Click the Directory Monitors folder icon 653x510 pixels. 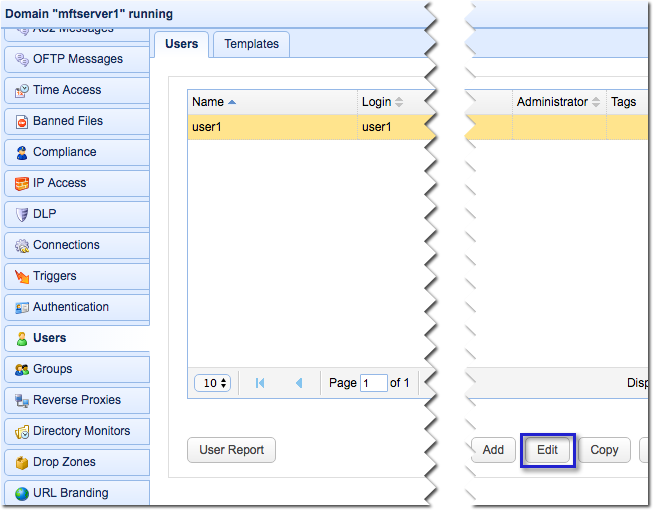coord(22,431)
